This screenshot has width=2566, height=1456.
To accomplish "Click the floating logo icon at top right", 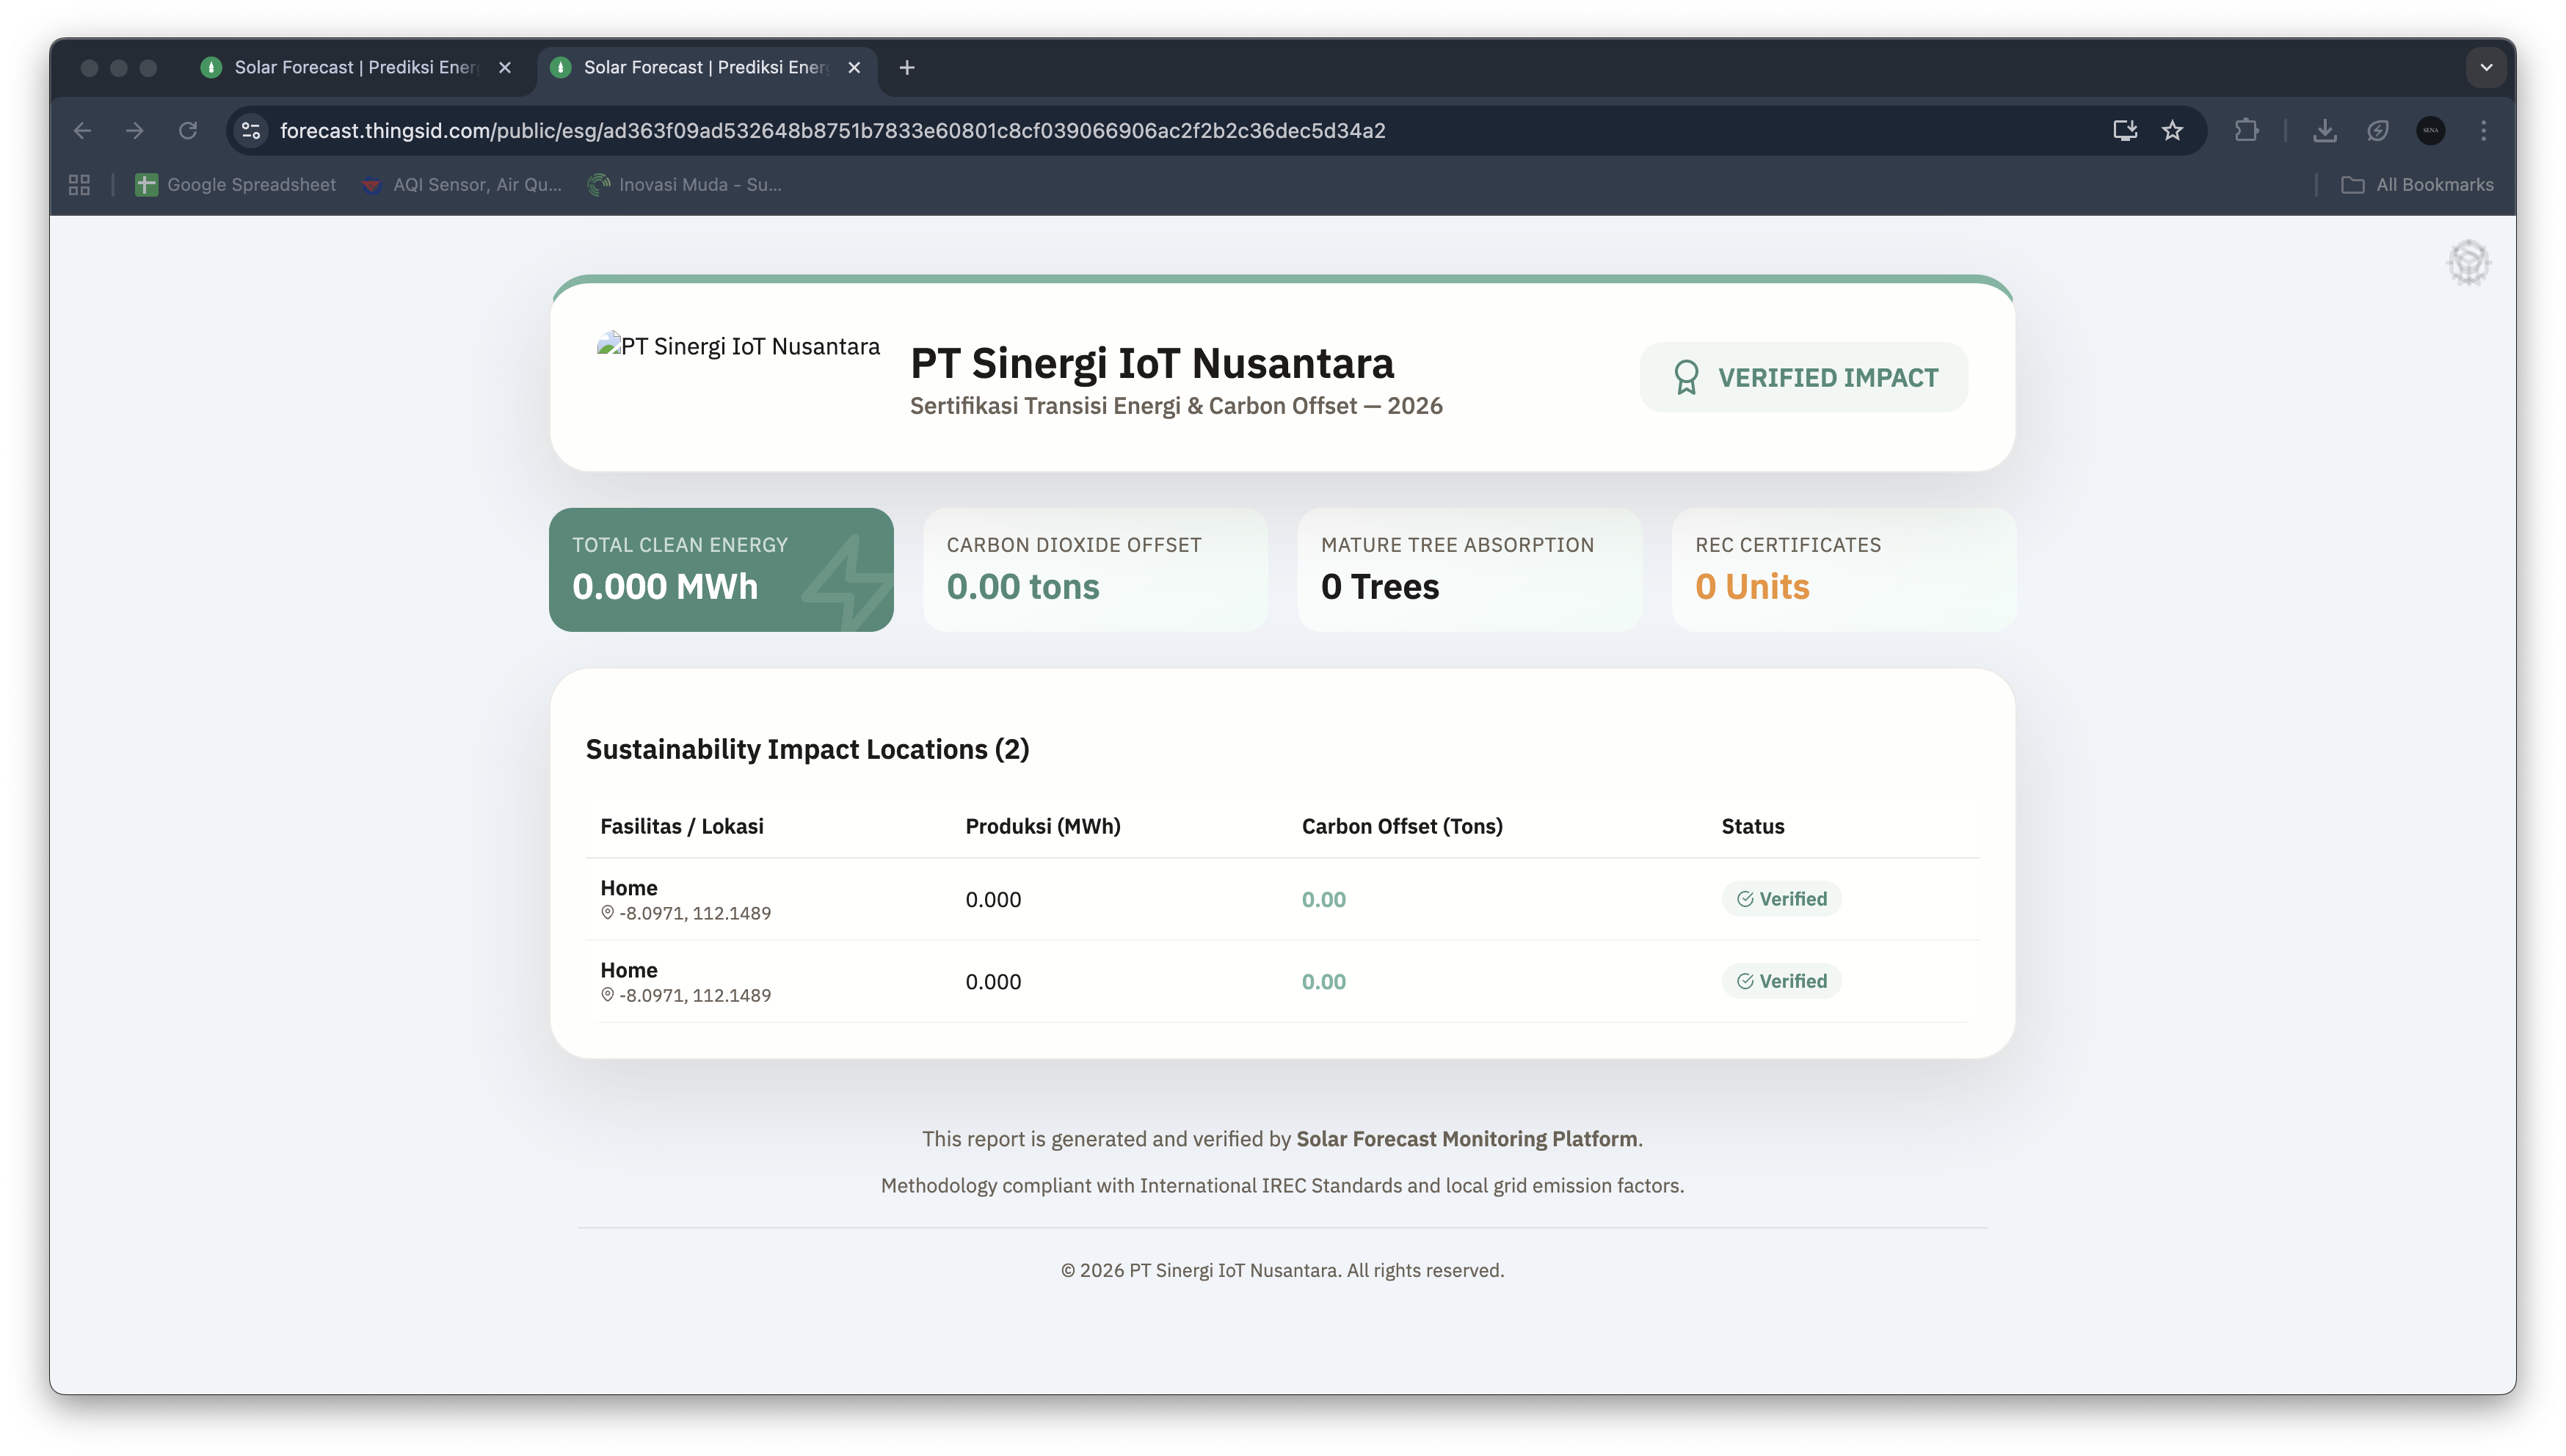I will [2468, 263].
